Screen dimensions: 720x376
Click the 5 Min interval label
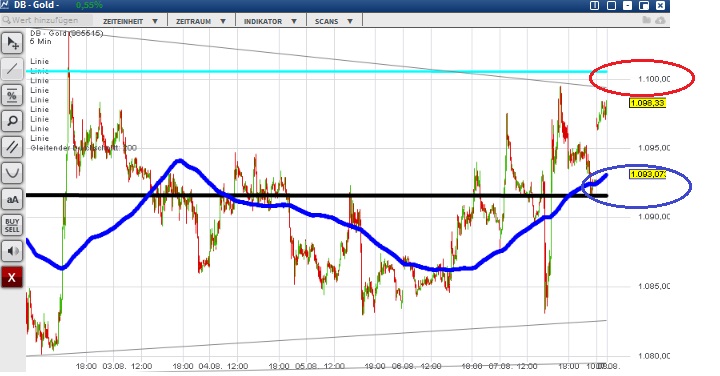[41, 41]
